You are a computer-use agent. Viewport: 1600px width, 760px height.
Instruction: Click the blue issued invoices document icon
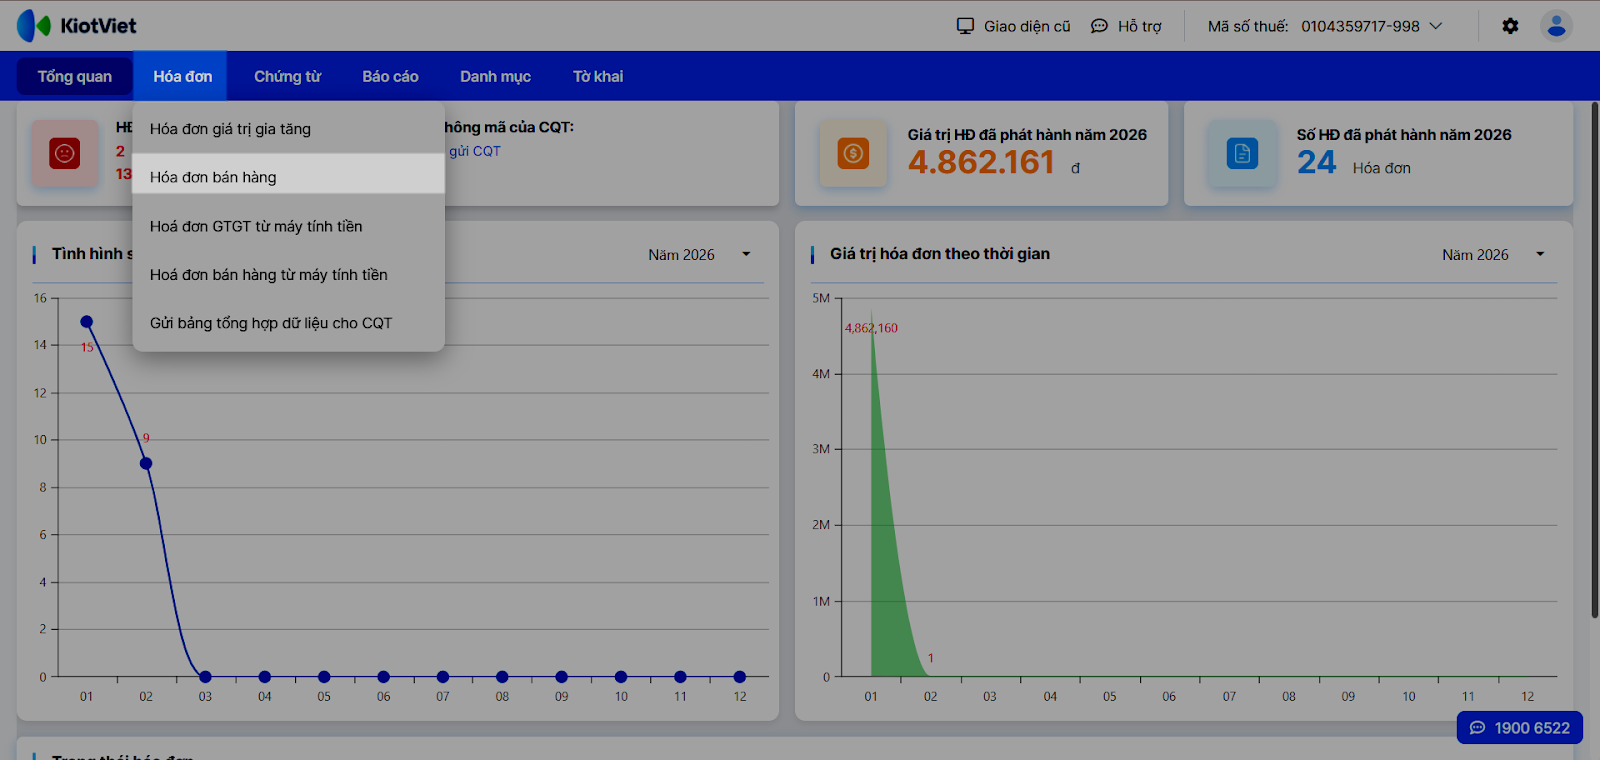pos(1242,153)
